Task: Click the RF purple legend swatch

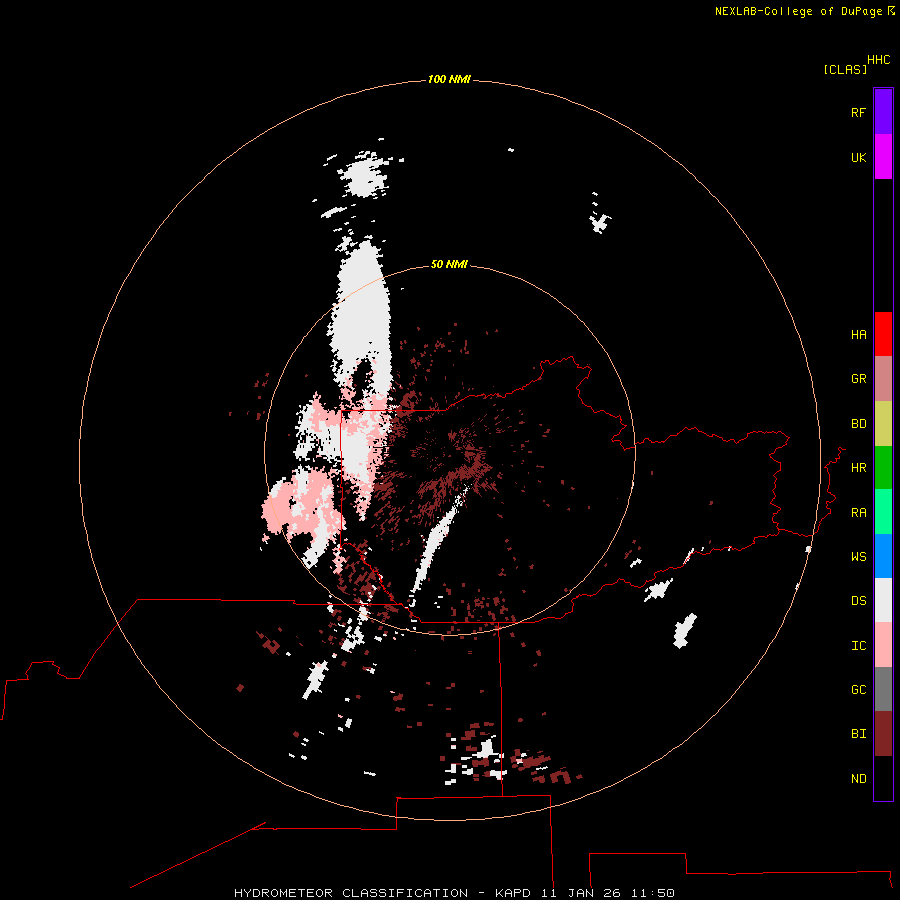Action: pos(883,112)
